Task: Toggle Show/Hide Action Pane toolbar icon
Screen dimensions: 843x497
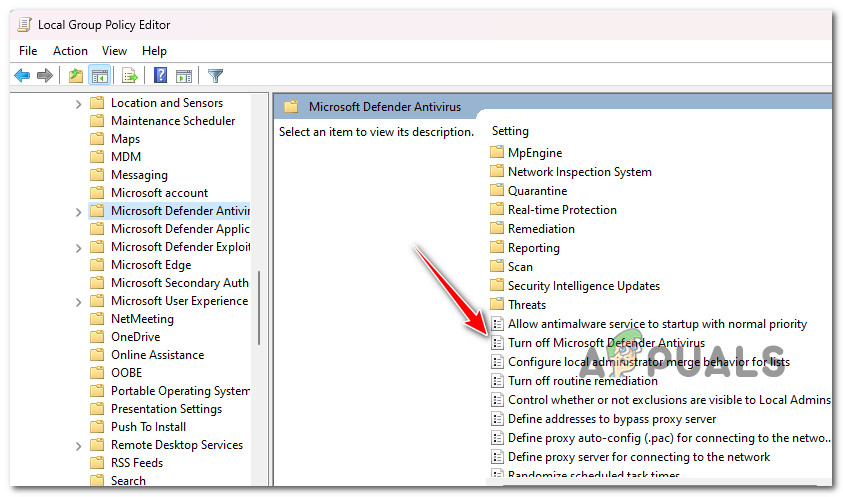Action: [x=184, y=76]
